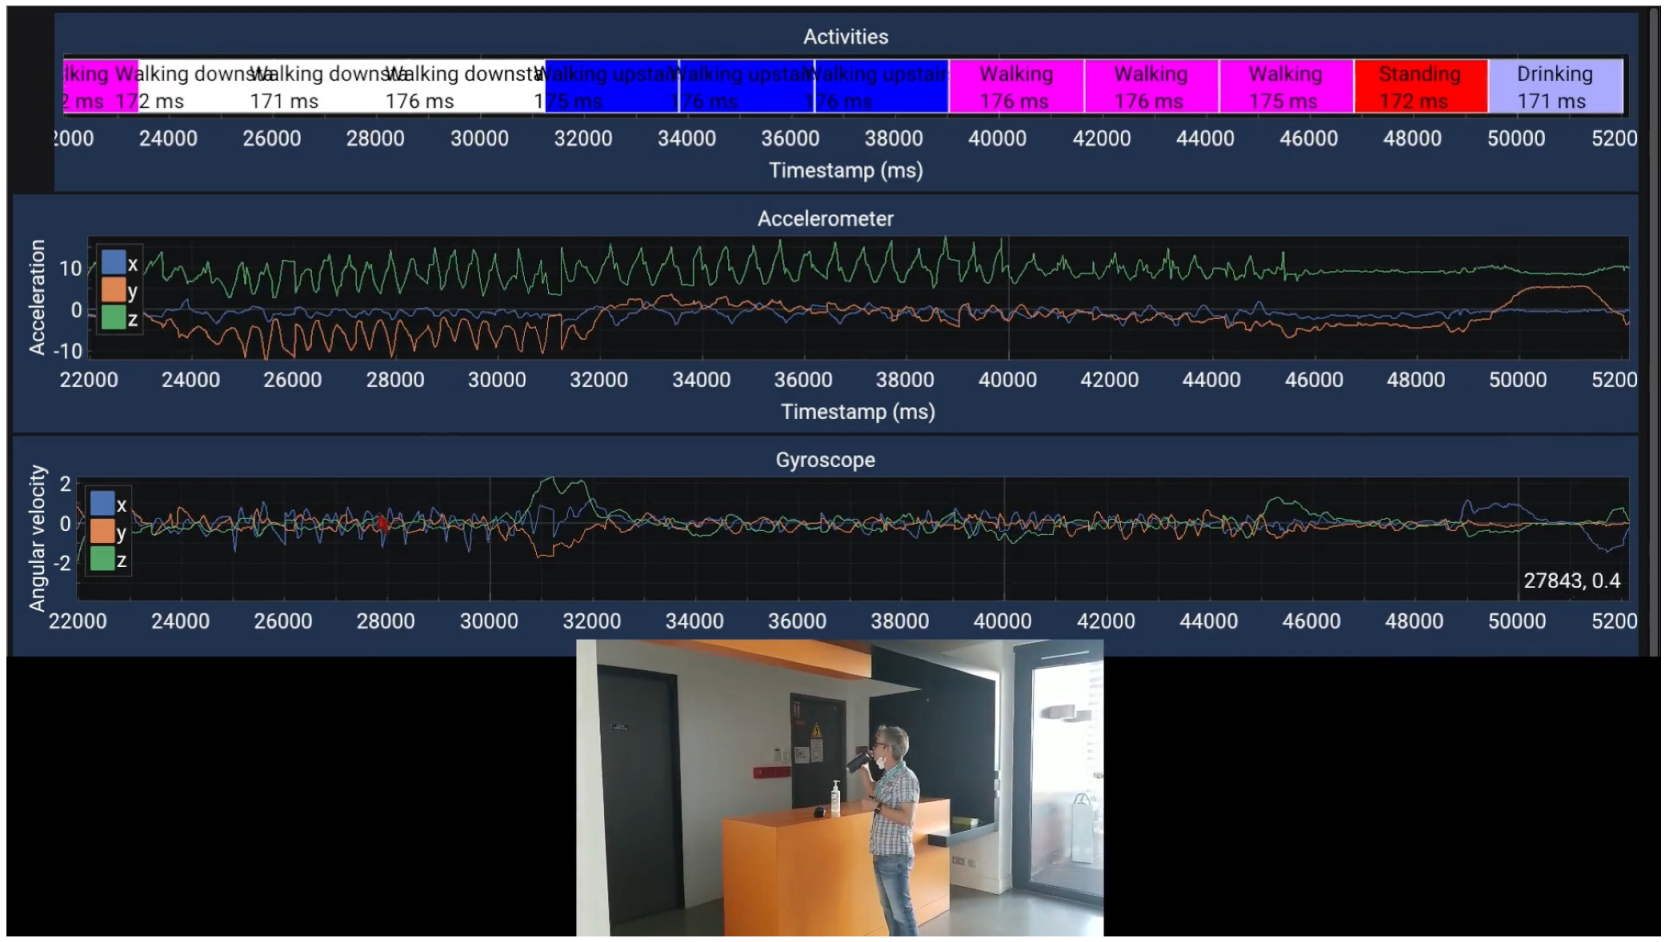This screenshot has height=942, width=1665.
Task: Click the Activities panel title
Action: (845, 37)
